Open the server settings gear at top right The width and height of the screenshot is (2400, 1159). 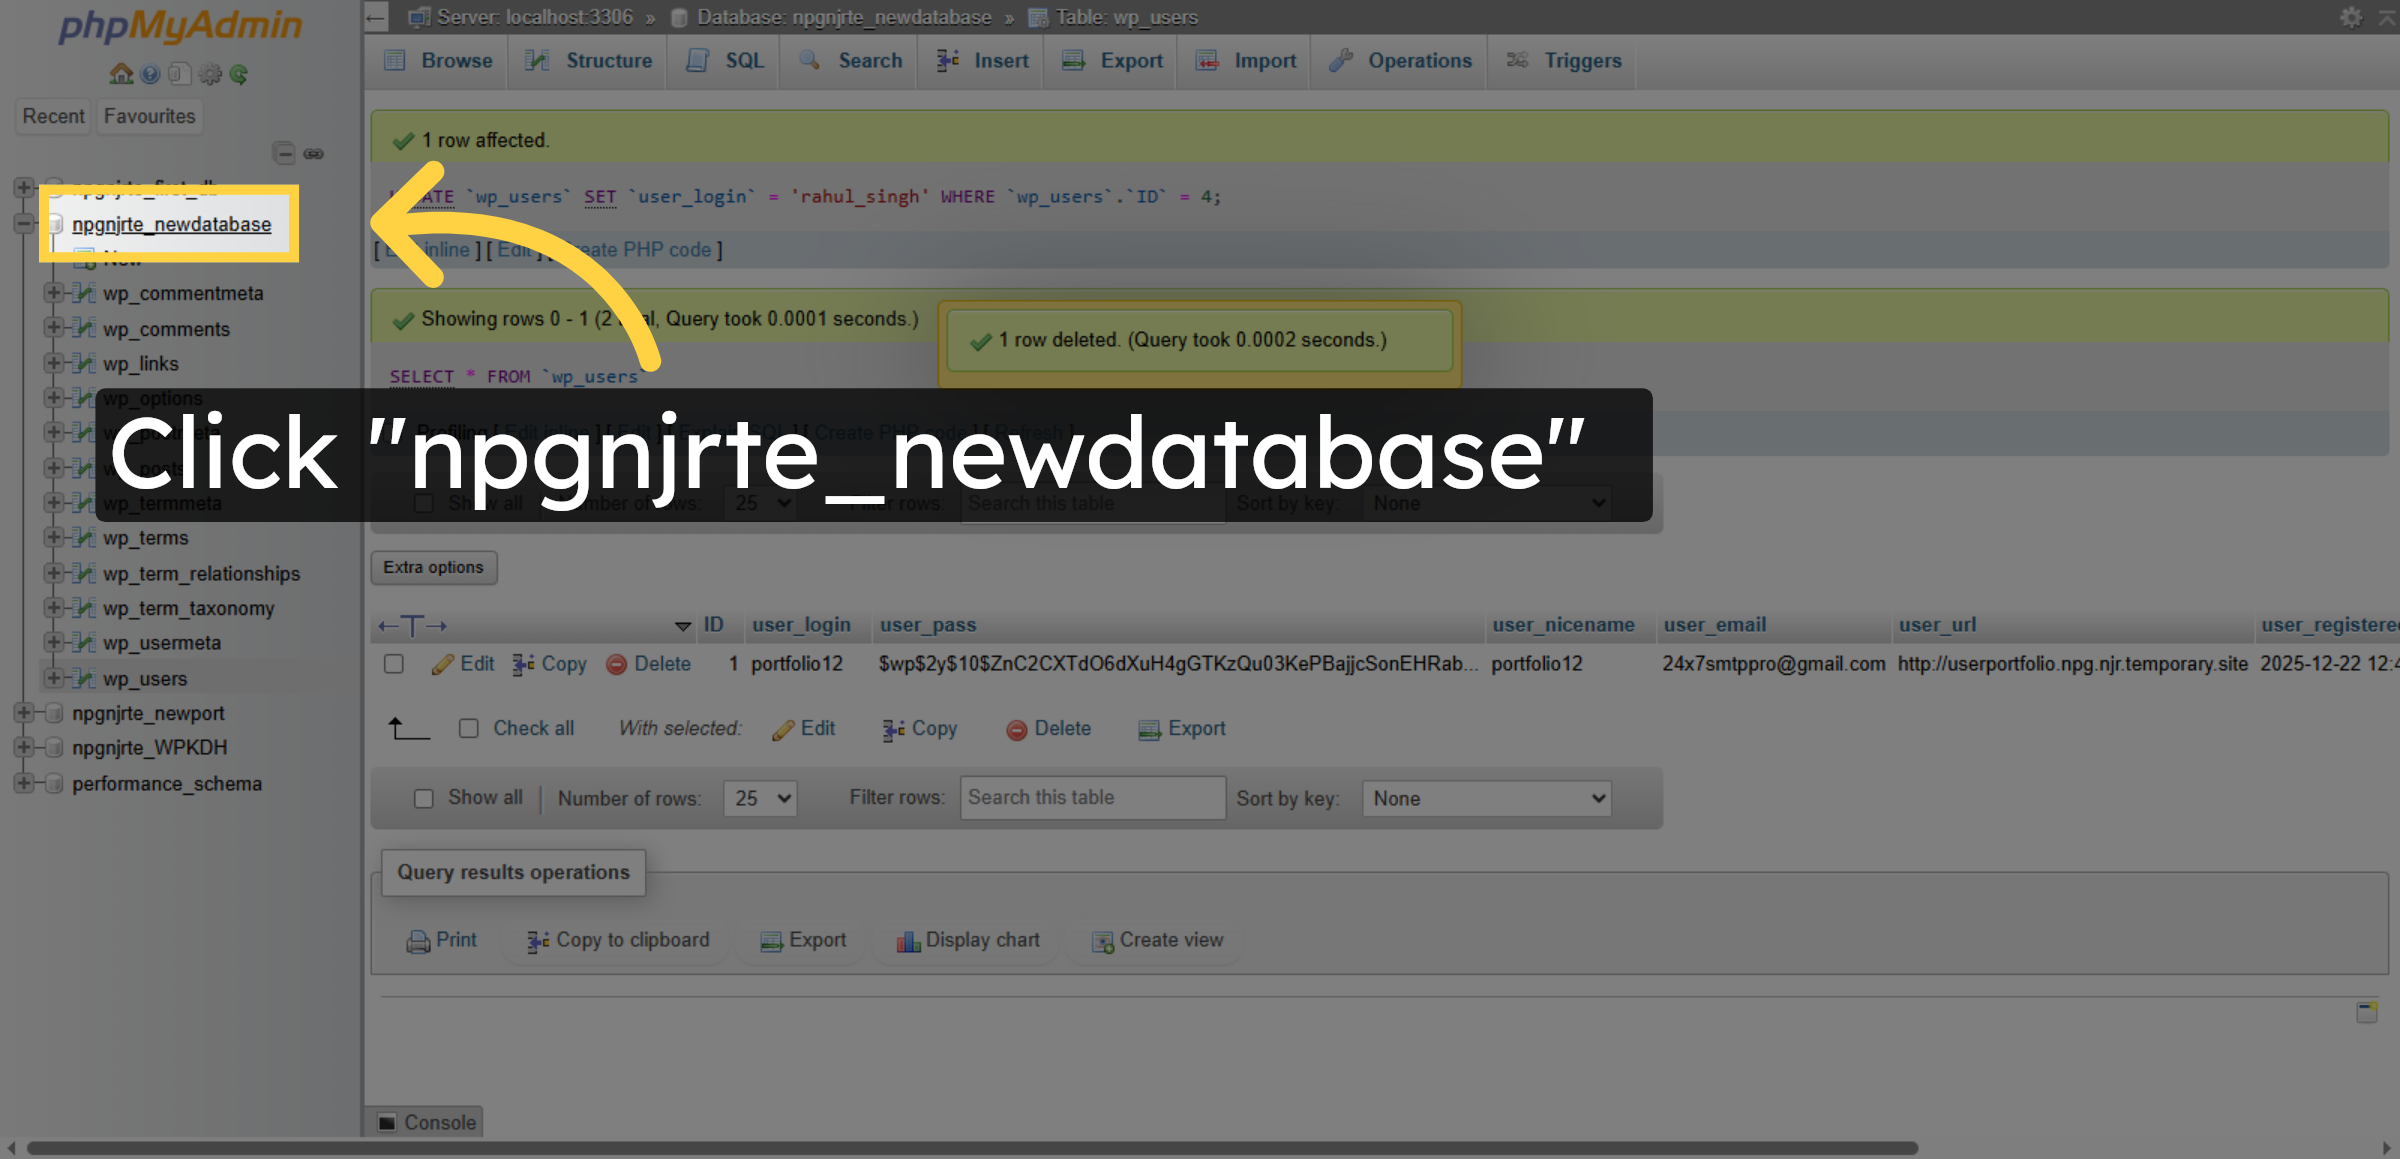(x=2350, y=17)
